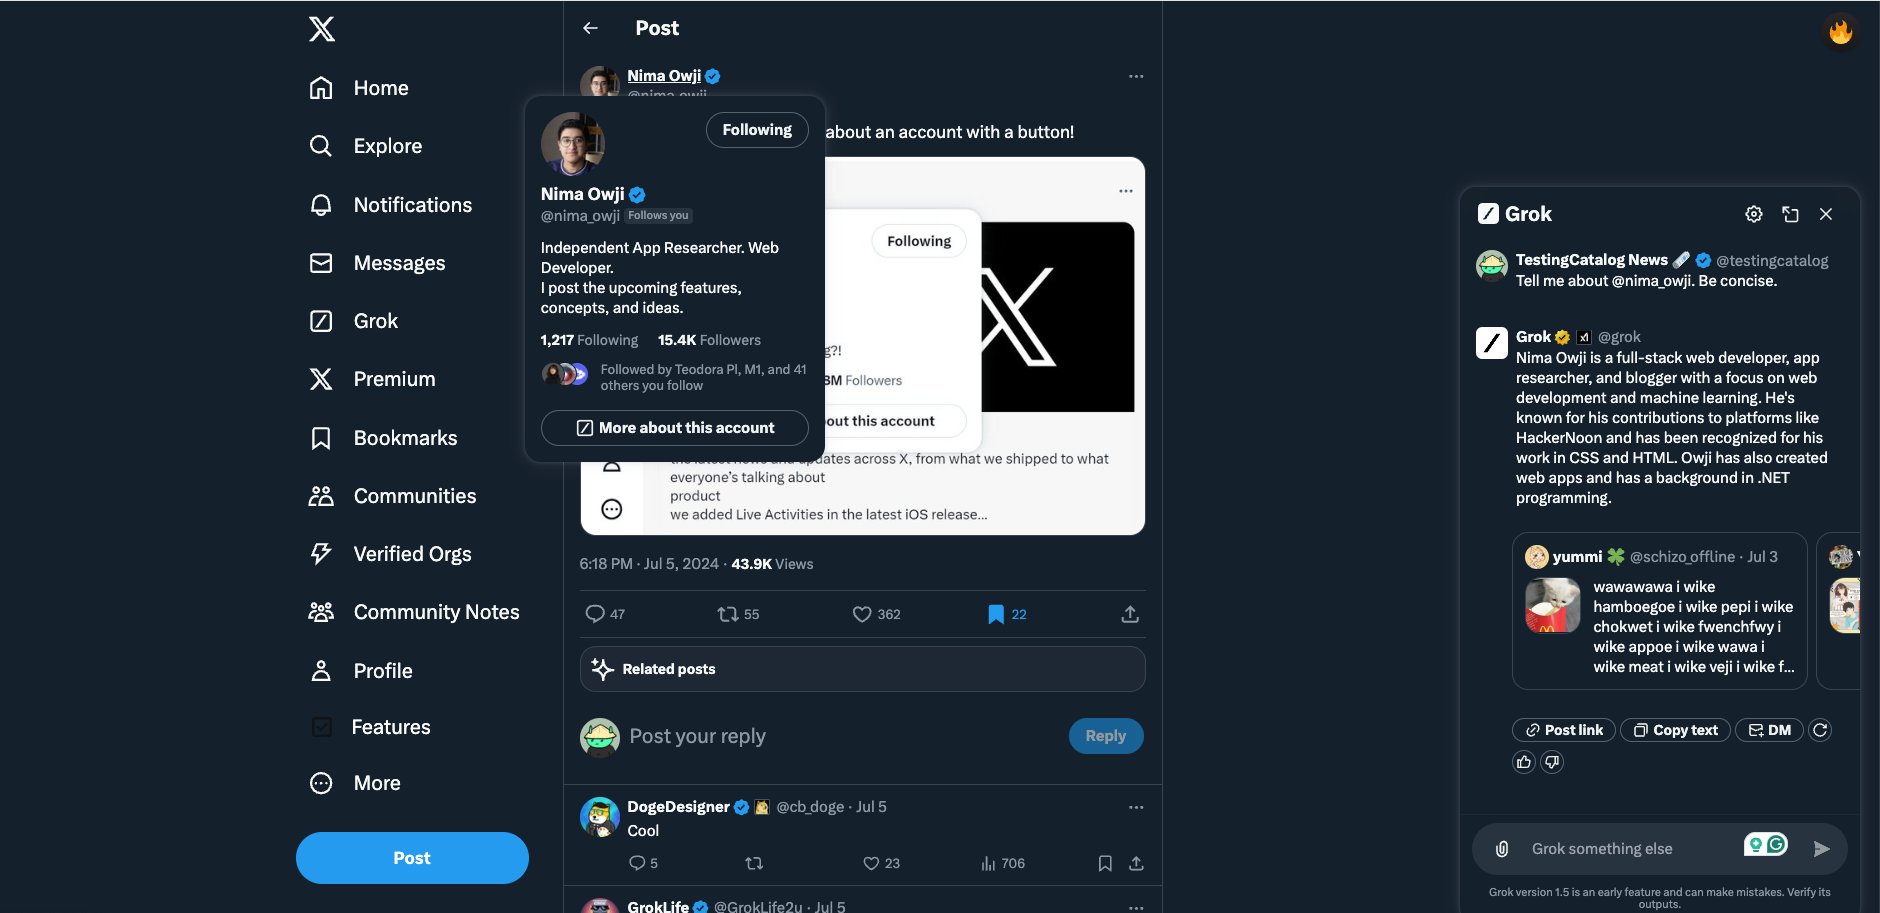Image resolution: width=1880 pixels, height=913 pixels.
Task: Toggle Following button on Nima Owji hover card
Action: (757, 130)
